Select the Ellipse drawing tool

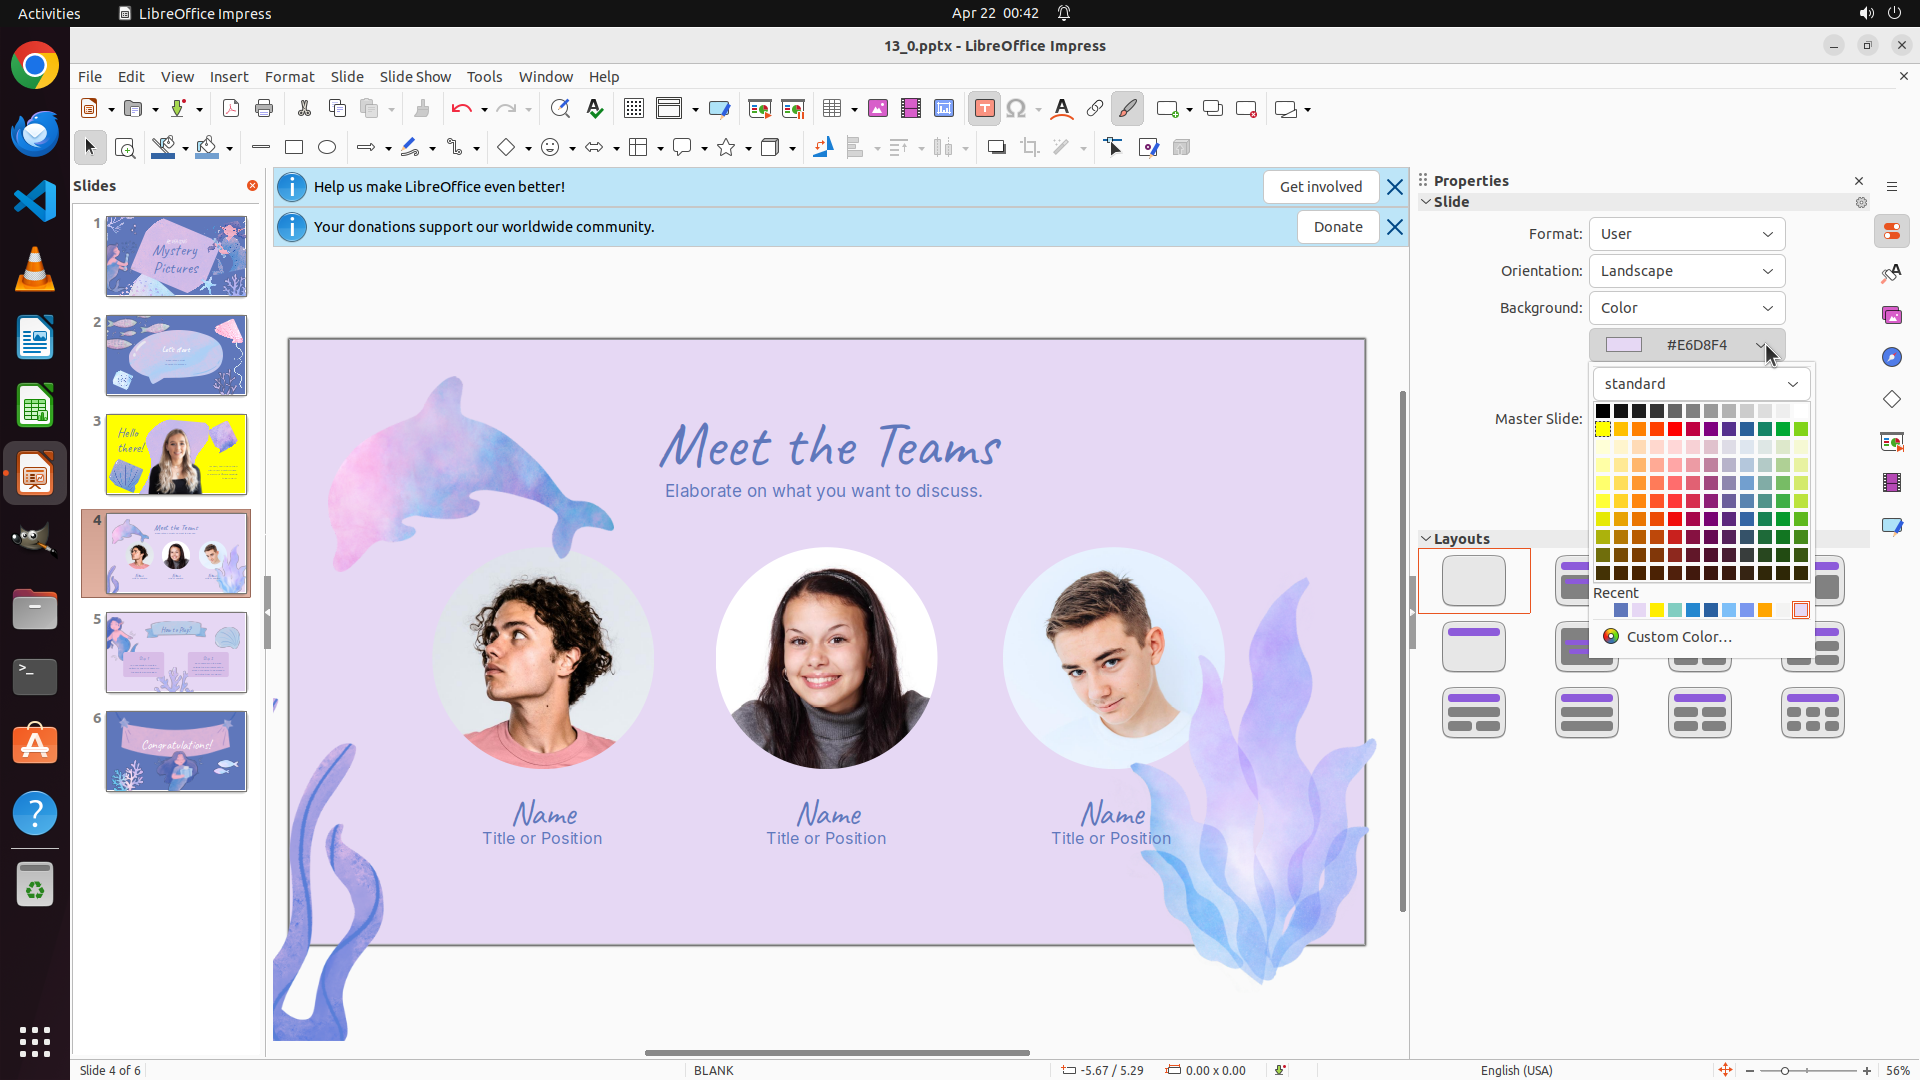tap(327, 148)
